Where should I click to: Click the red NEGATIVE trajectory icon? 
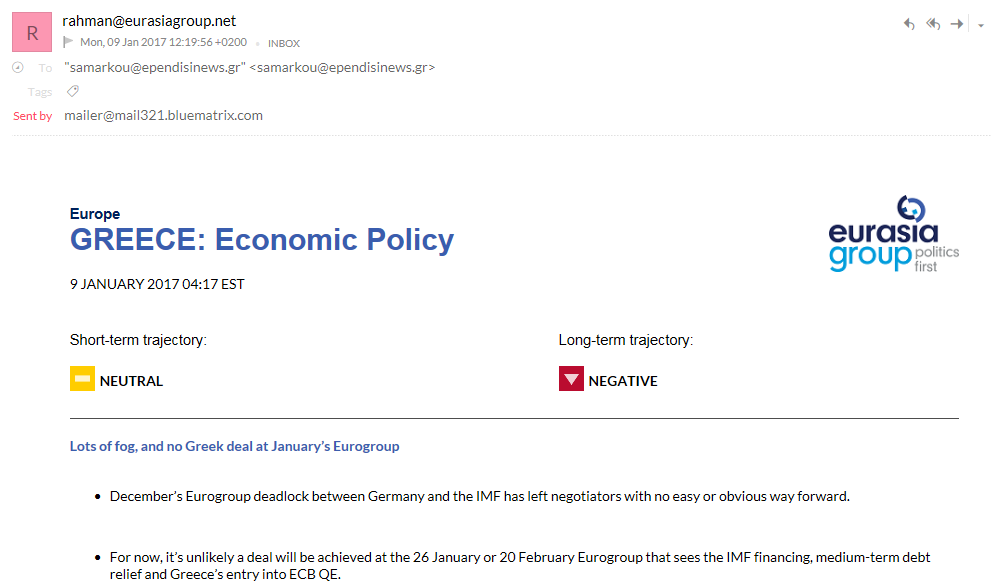pyautogui.click(x=571, y=378)
